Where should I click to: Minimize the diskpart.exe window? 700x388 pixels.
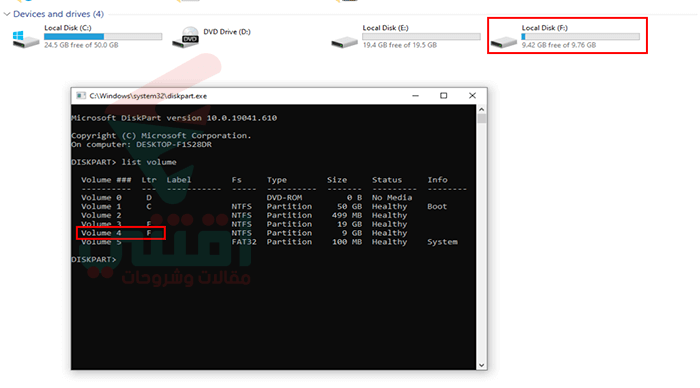[x=415, y=96]
